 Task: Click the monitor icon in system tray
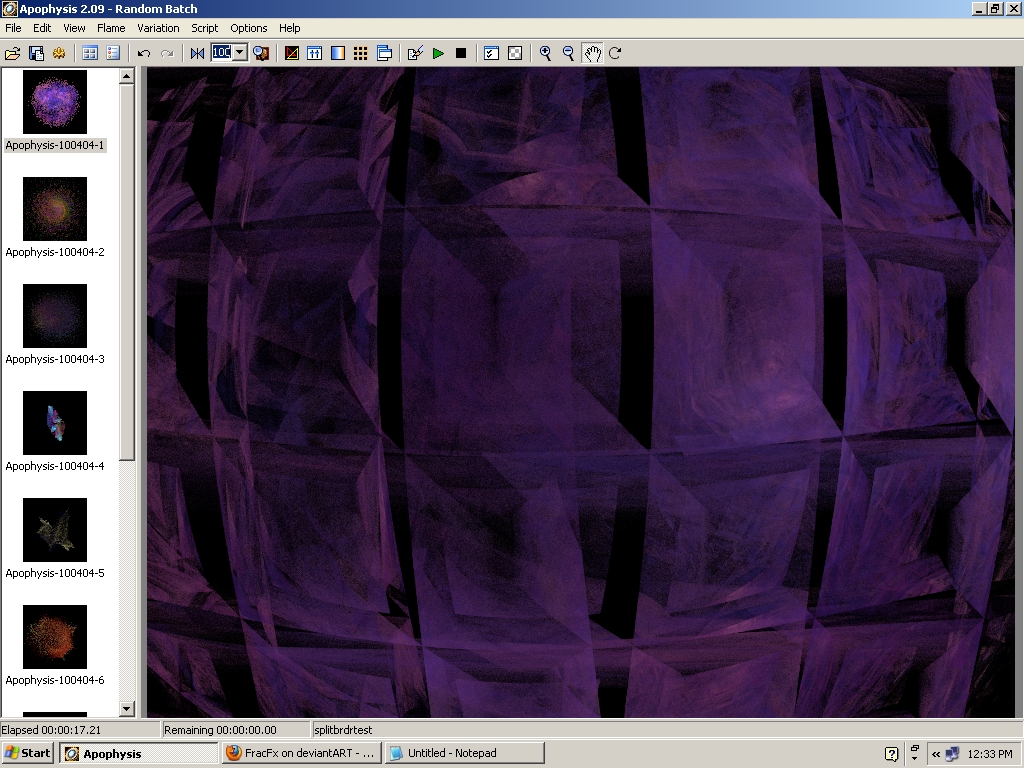pyautogui.click(x=952, y=754)
